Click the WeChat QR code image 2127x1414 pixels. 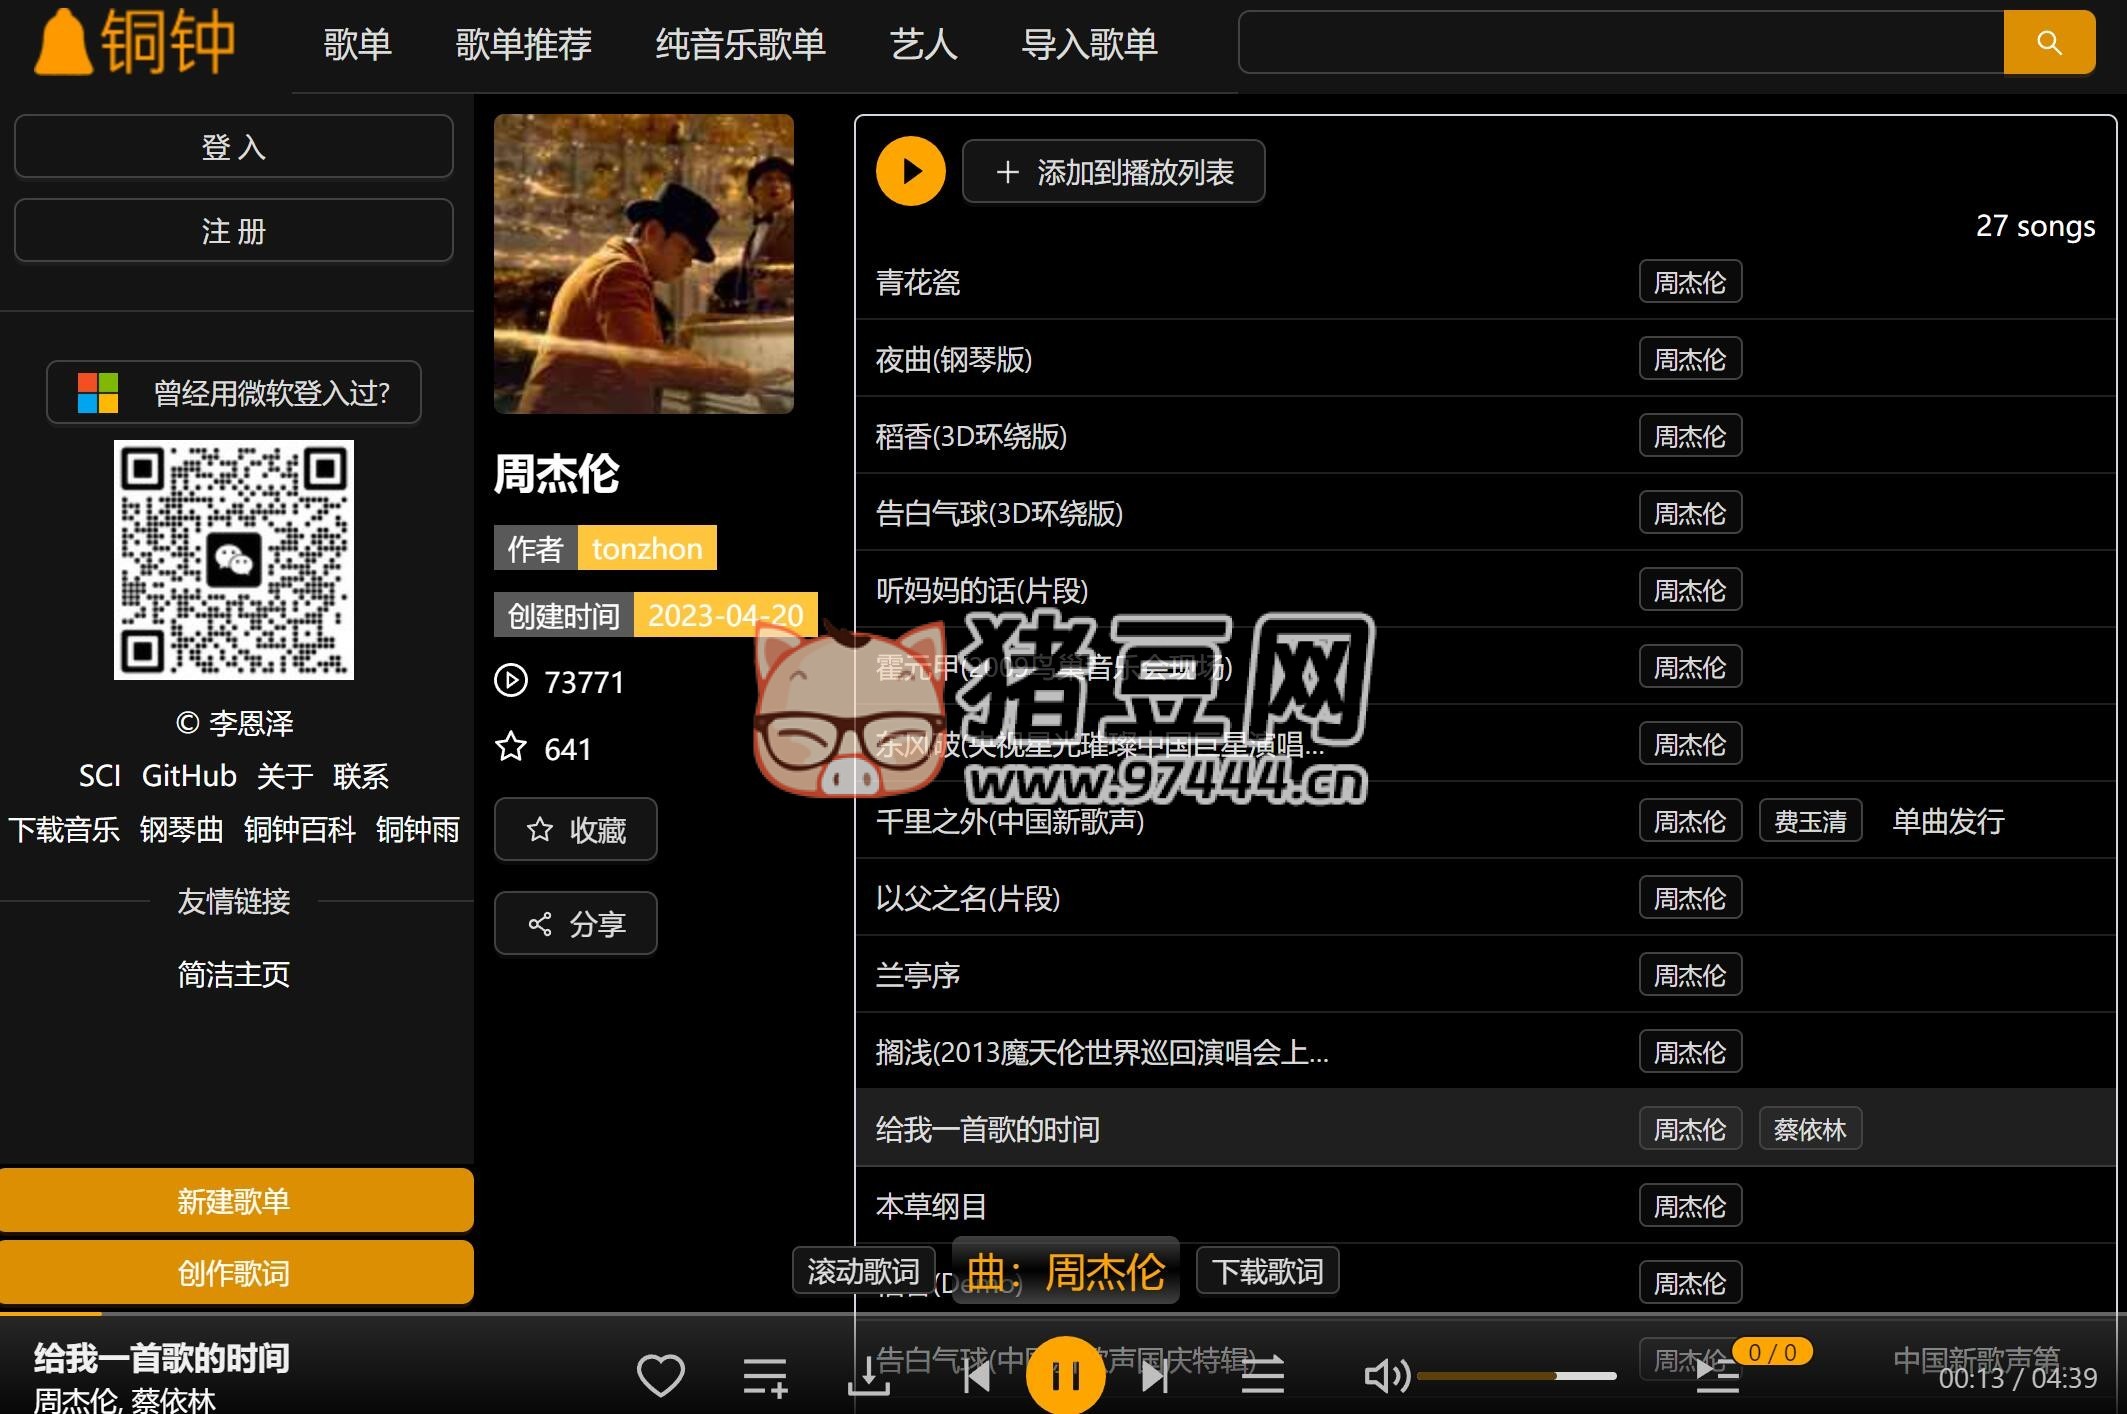pyautogui.click(x=234, y=560)
